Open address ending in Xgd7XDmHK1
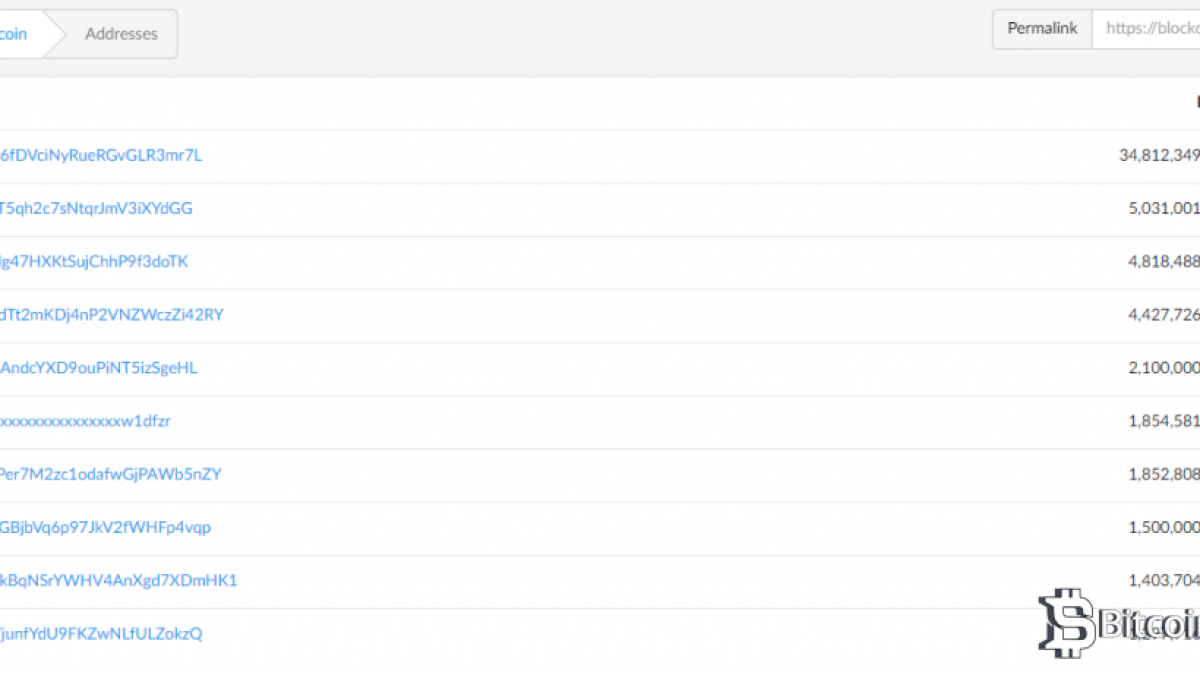Image resolution: width=1200 pixels, height=675 pixels. point(118,580)
